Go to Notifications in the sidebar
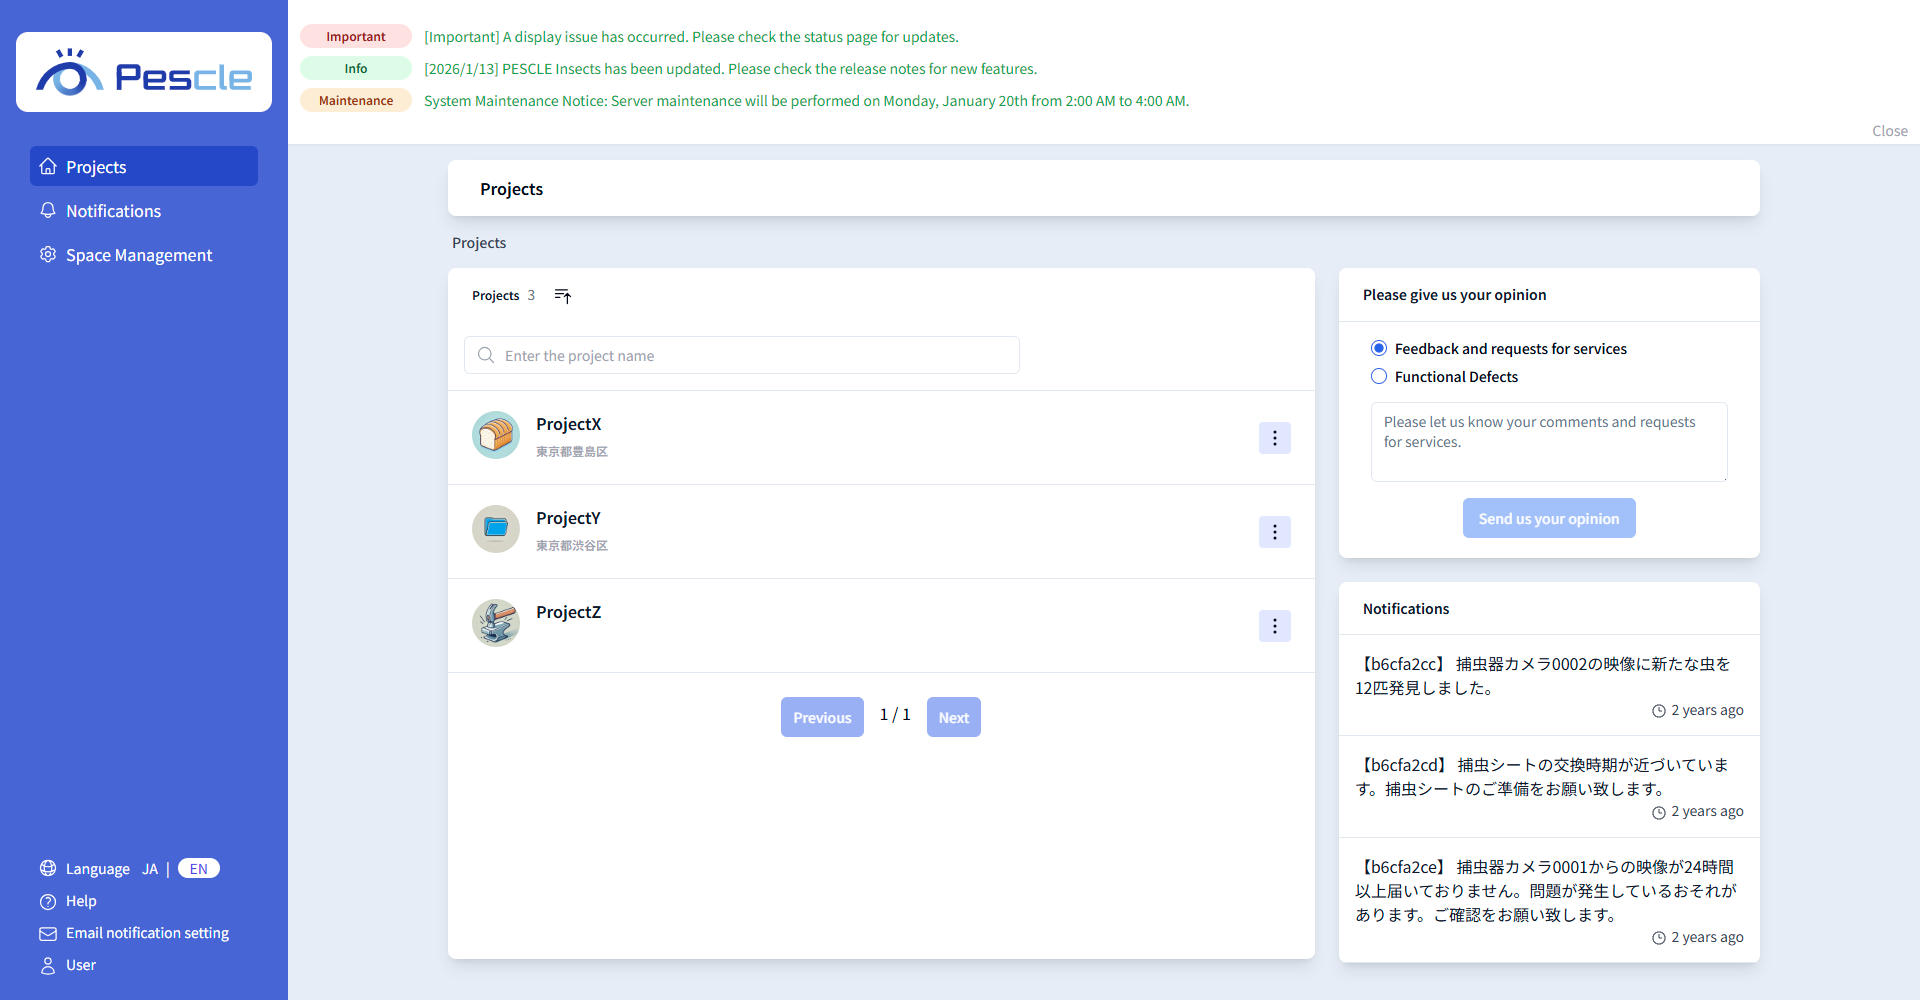Viewport: 1920px width, 1000px height. tap(113, 211)
